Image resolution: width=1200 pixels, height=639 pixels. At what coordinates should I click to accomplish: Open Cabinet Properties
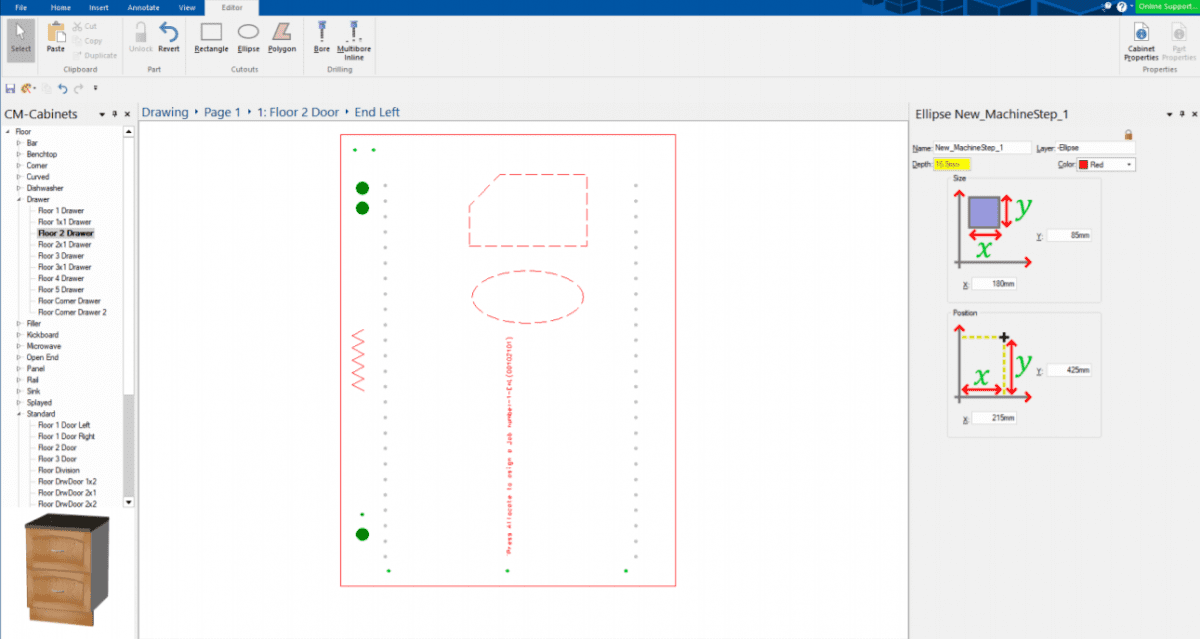(1141, 40)
